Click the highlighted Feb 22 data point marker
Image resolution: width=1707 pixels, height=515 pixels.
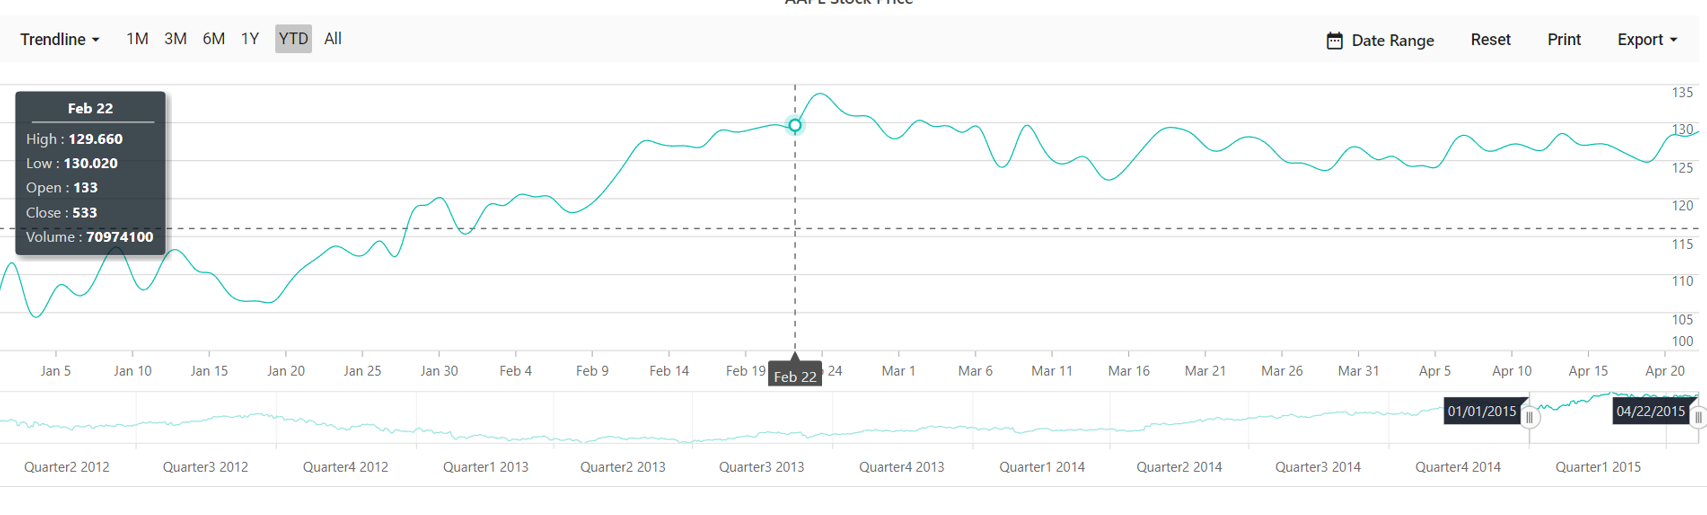795,126
